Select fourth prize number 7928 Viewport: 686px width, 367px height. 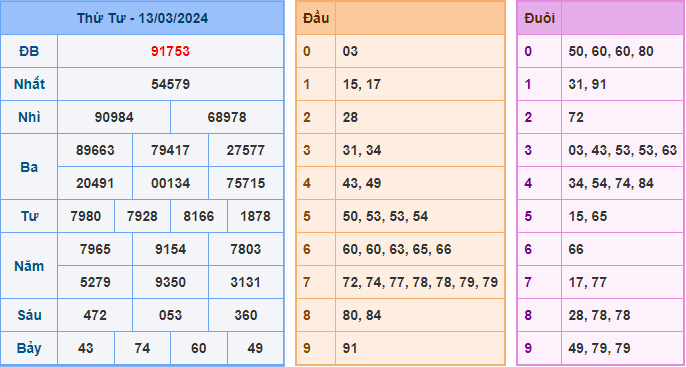tap(142, 216)
